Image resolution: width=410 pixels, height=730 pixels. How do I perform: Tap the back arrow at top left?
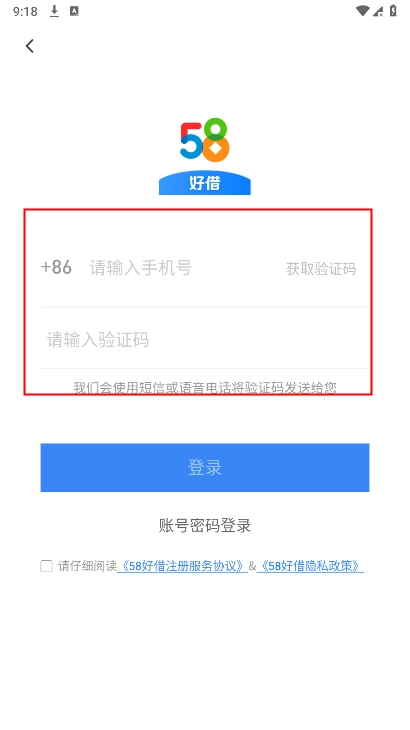(x=30, y=46)
